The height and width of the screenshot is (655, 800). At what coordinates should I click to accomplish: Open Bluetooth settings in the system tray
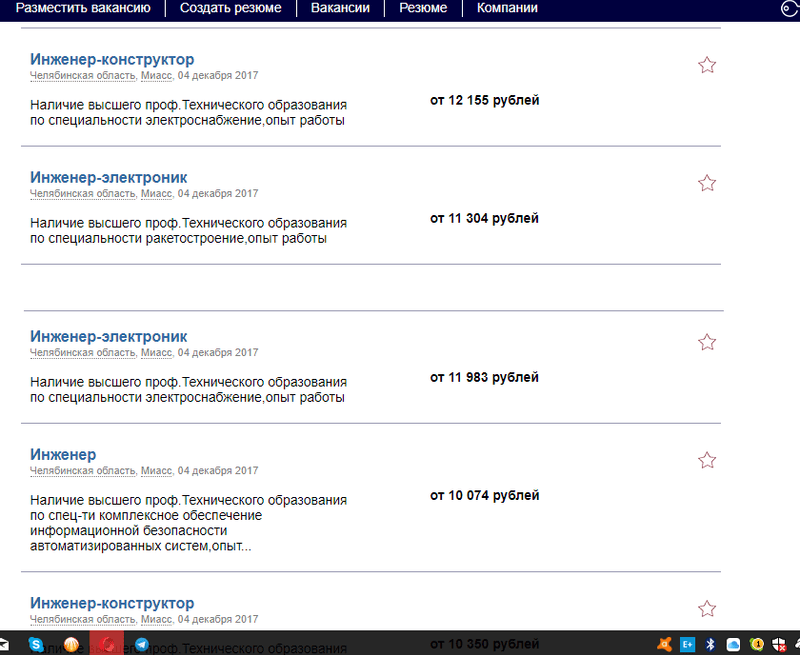[x=710, y=645]
